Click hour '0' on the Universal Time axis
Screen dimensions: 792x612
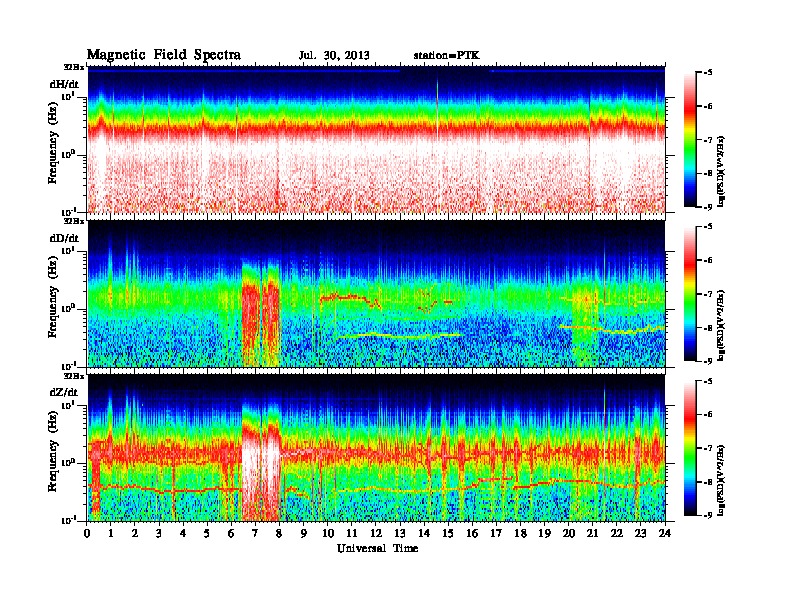[87, 533]
